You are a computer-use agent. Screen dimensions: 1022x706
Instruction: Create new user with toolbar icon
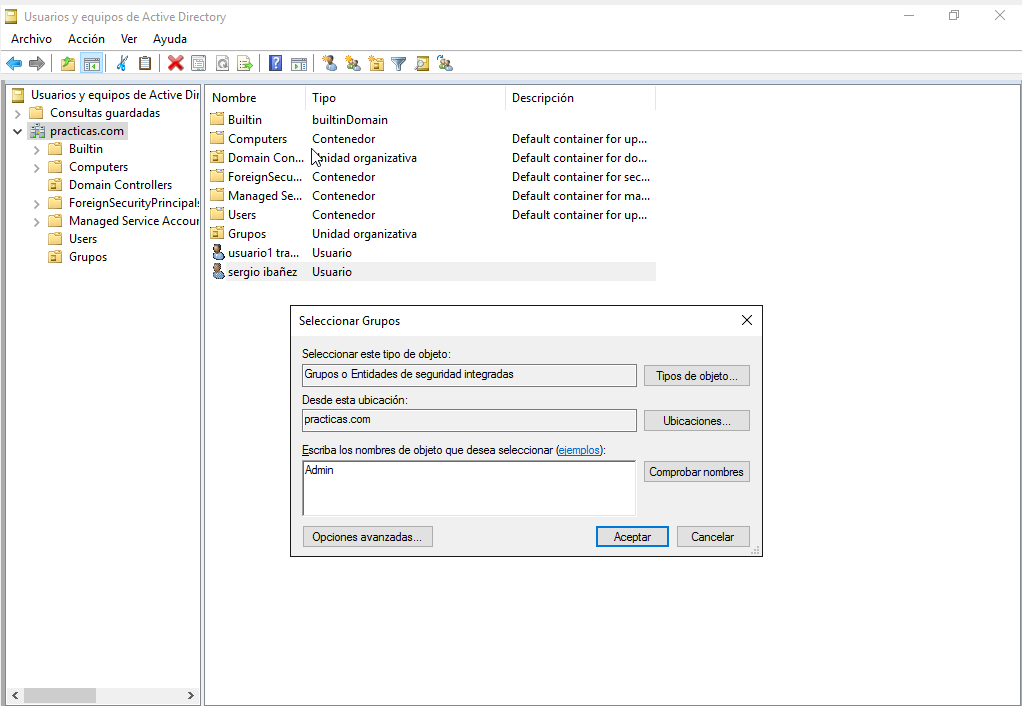pos(329,64)
